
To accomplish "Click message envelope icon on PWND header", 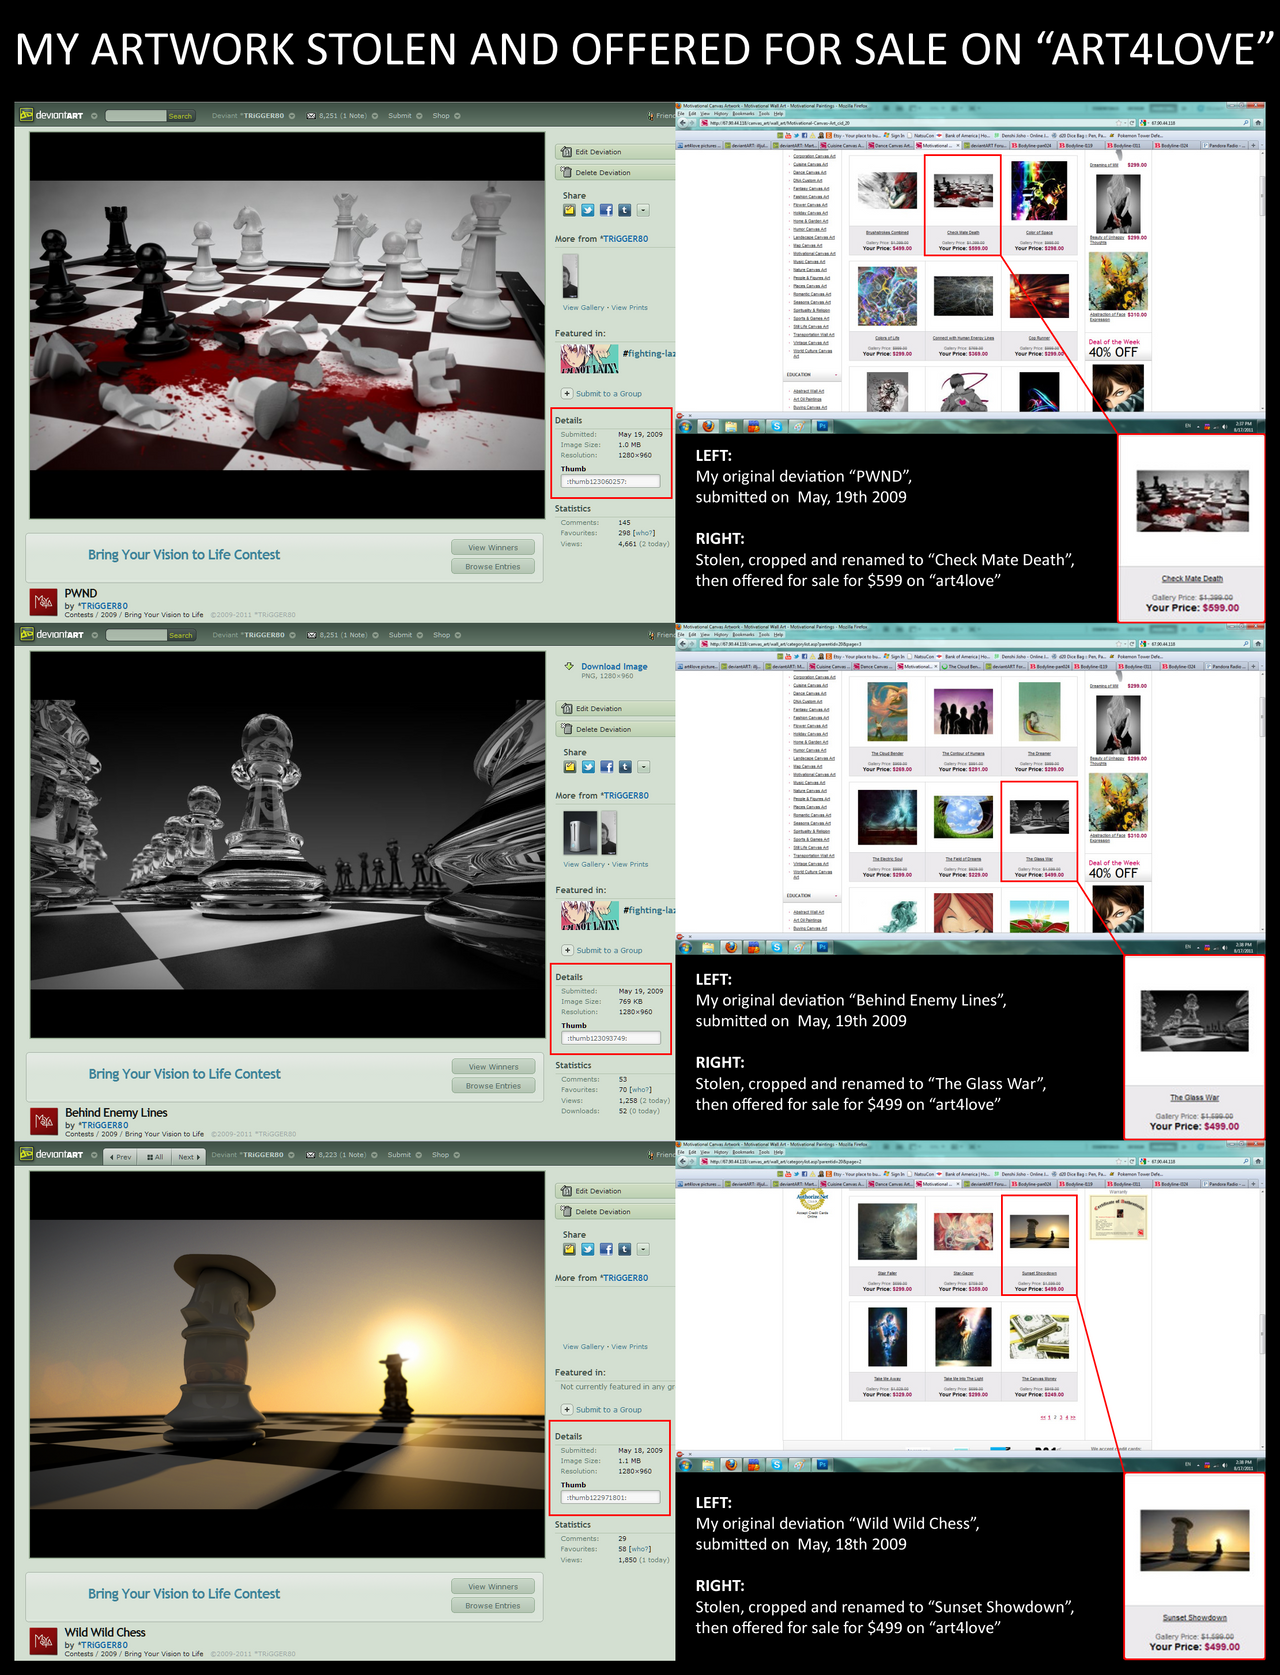I will (x=311, y=116).
